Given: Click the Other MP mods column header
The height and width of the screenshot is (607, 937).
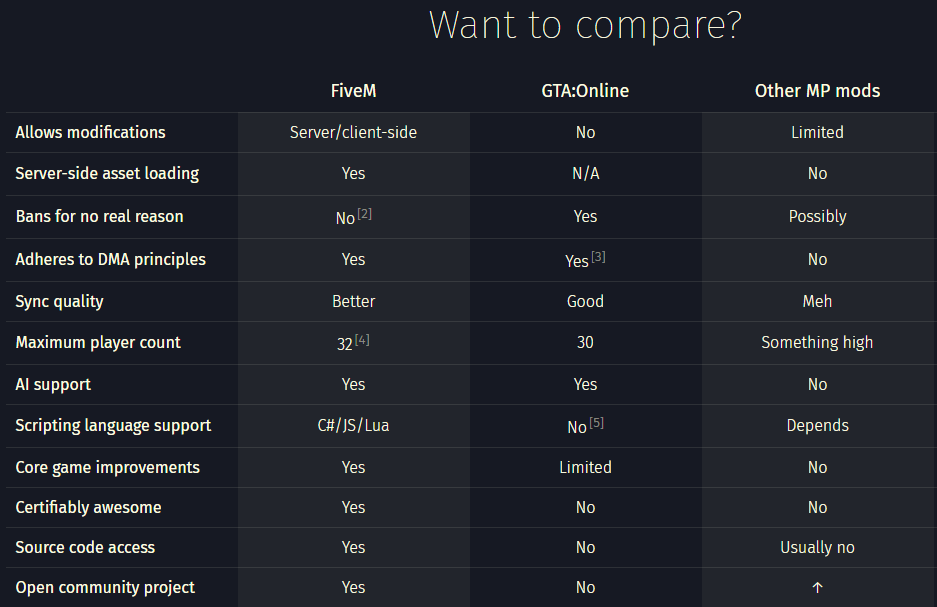Looking at the screenshot, I should click(x=817, y=91).
